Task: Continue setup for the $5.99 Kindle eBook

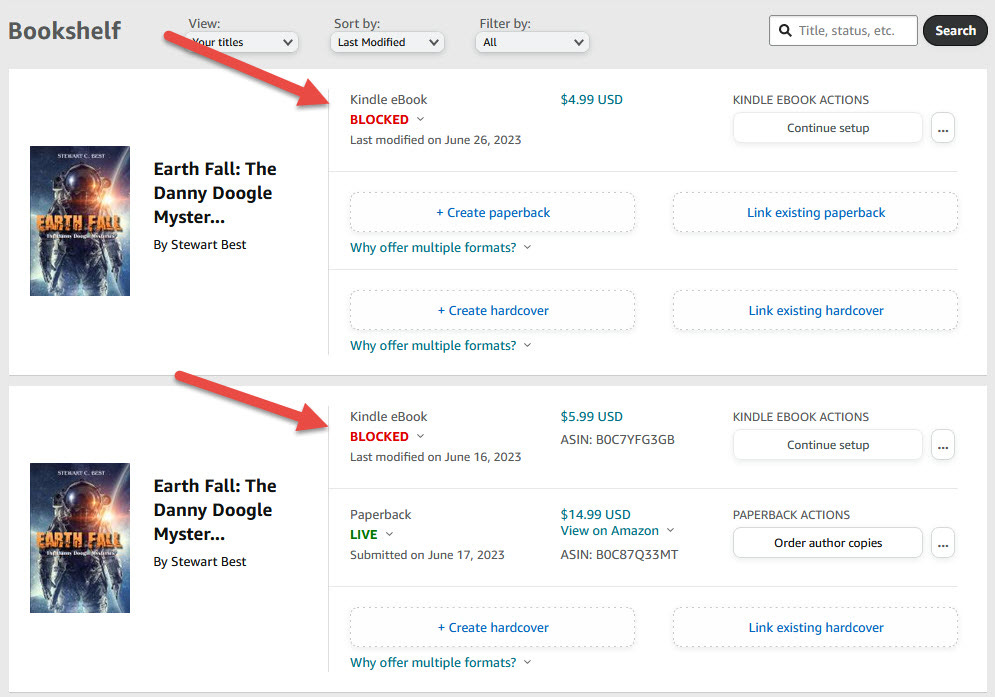Action: (x=827, y=445)
